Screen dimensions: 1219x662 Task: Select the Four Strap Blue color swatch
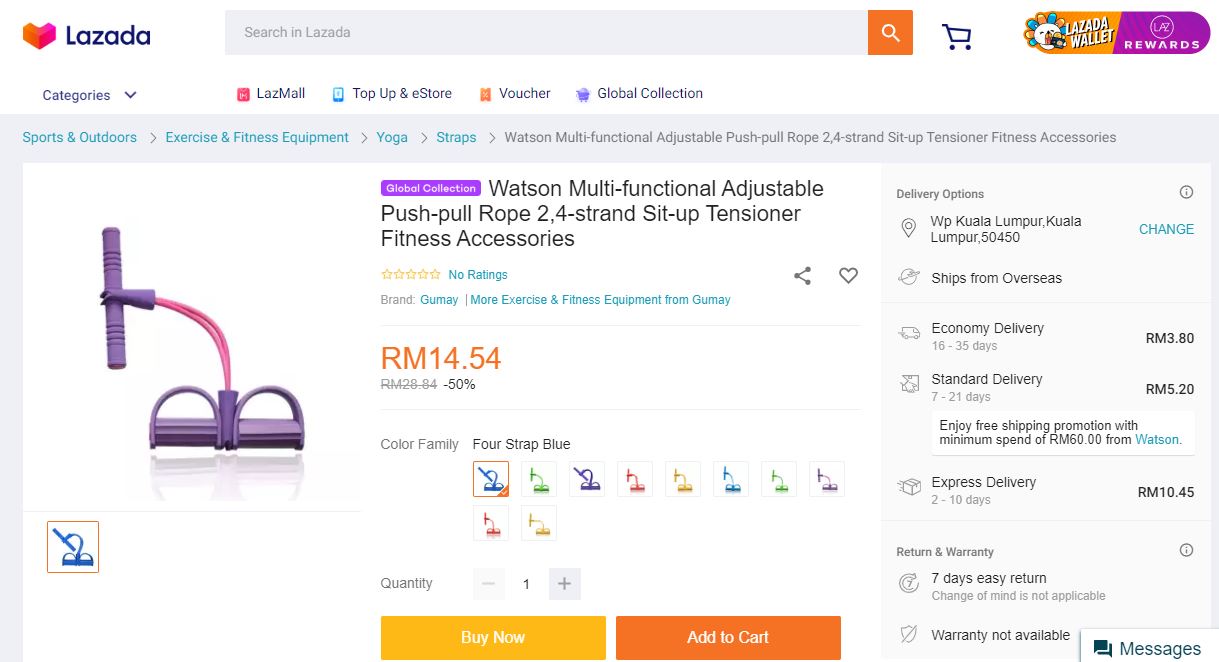tap(491, 479)
